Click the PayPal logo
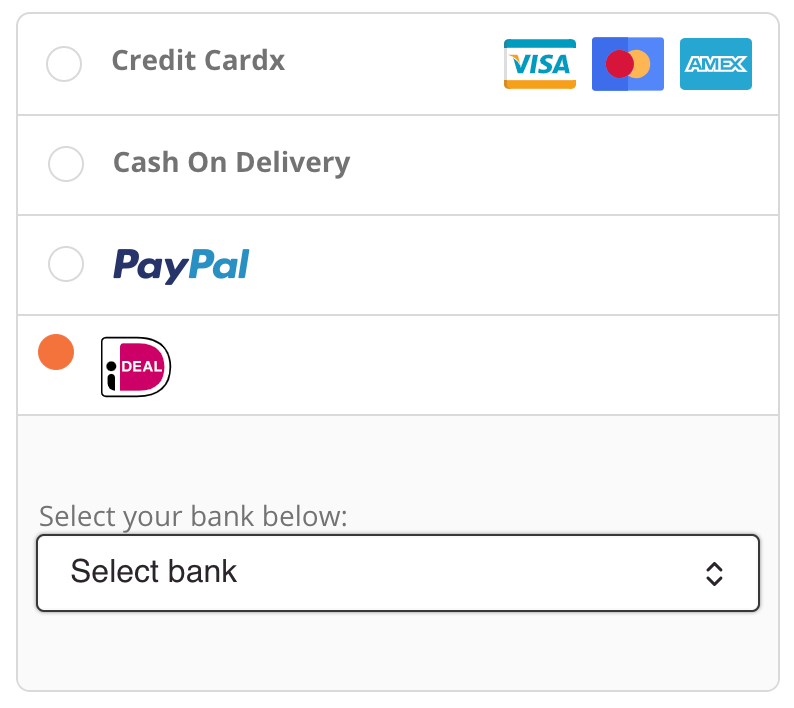The image size is (794, 708). (x=181, y=265)
